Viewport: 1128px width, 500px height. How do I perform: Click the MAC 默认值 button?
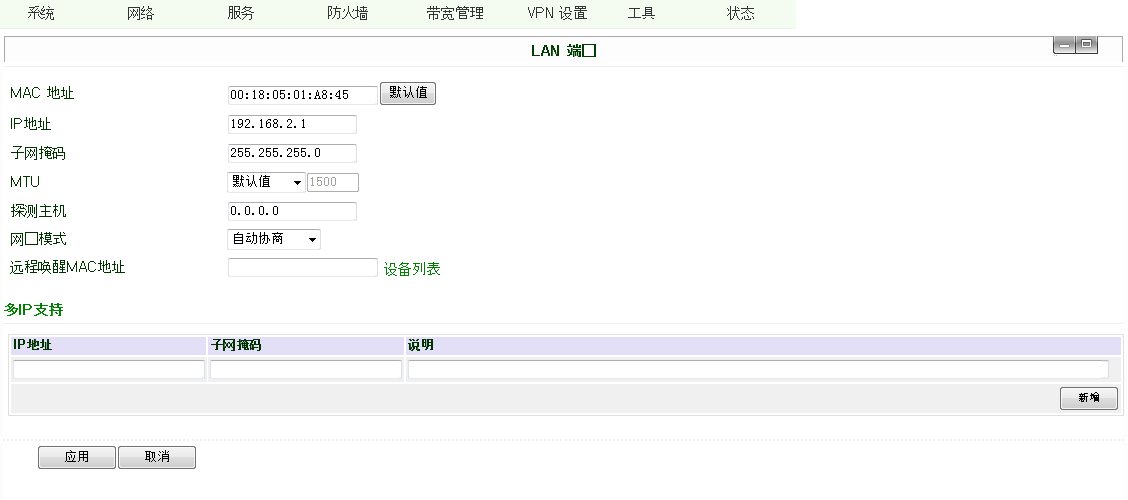[408, 93]
